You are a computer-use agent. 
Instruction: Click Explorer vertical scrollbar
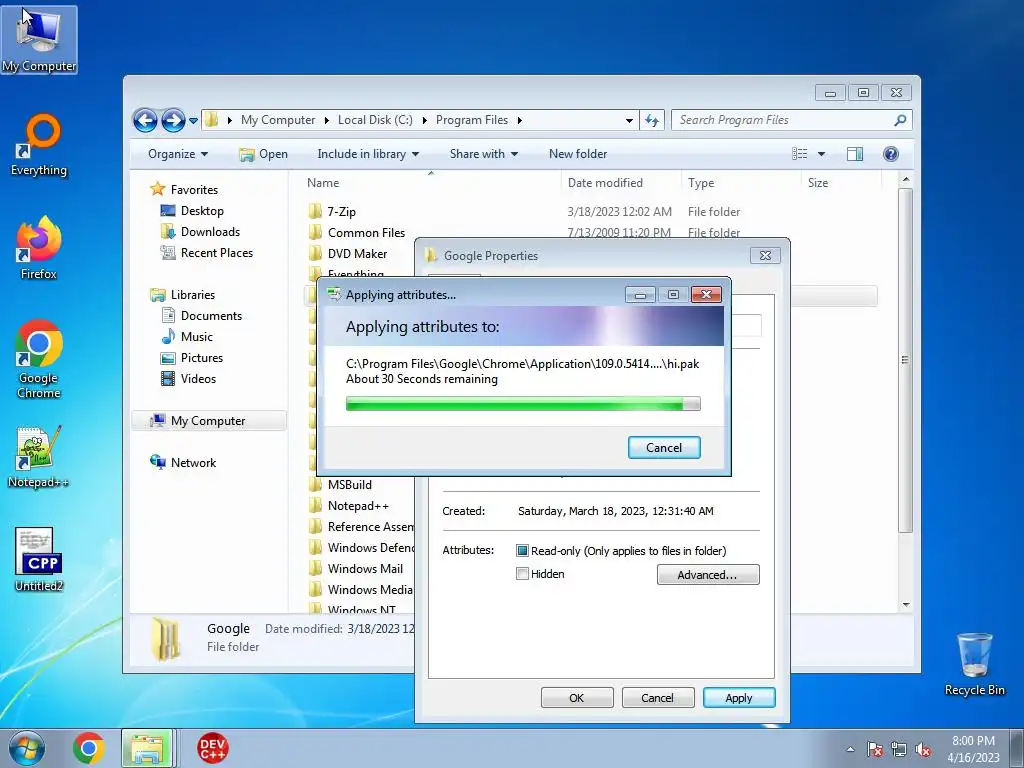(905, 360)
